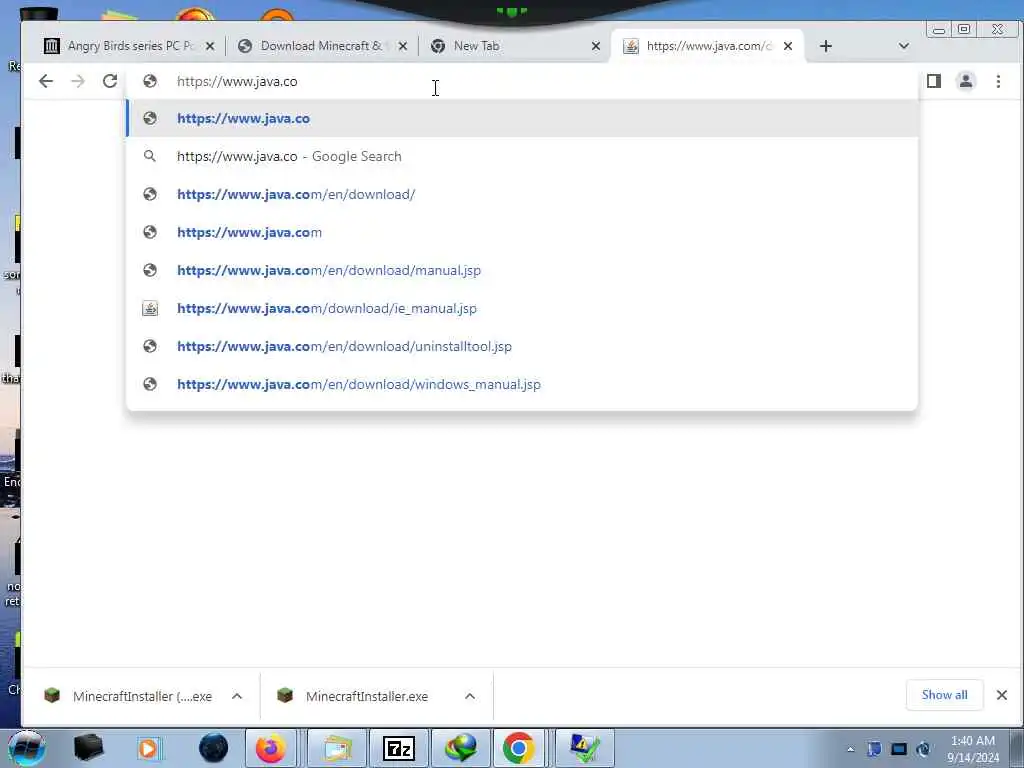Viewport: 1024px width, 768px height.
Task: Open the Windows Start menu
Action: click(27, 748)
